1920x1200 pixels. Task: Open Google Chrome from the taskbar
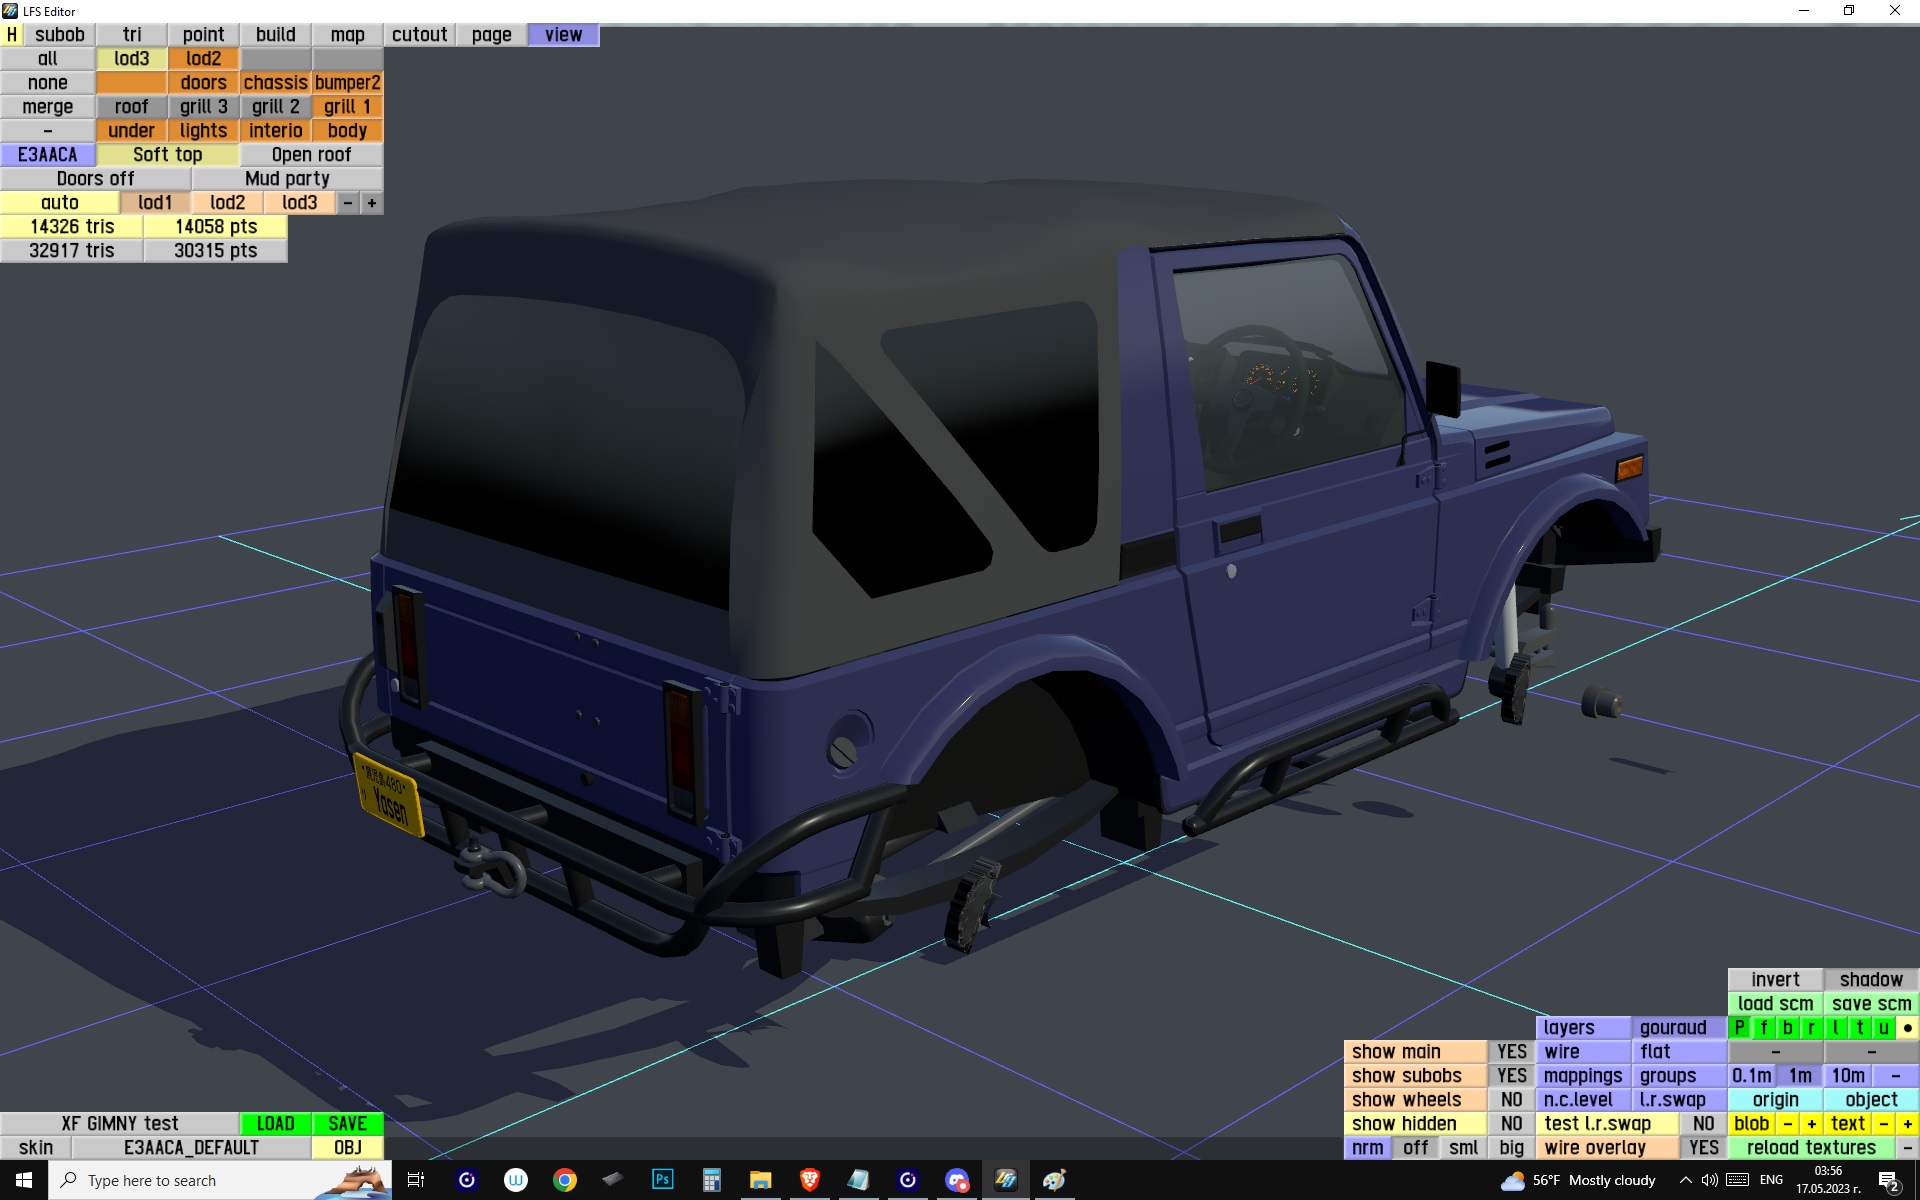tap(565, 1180)
